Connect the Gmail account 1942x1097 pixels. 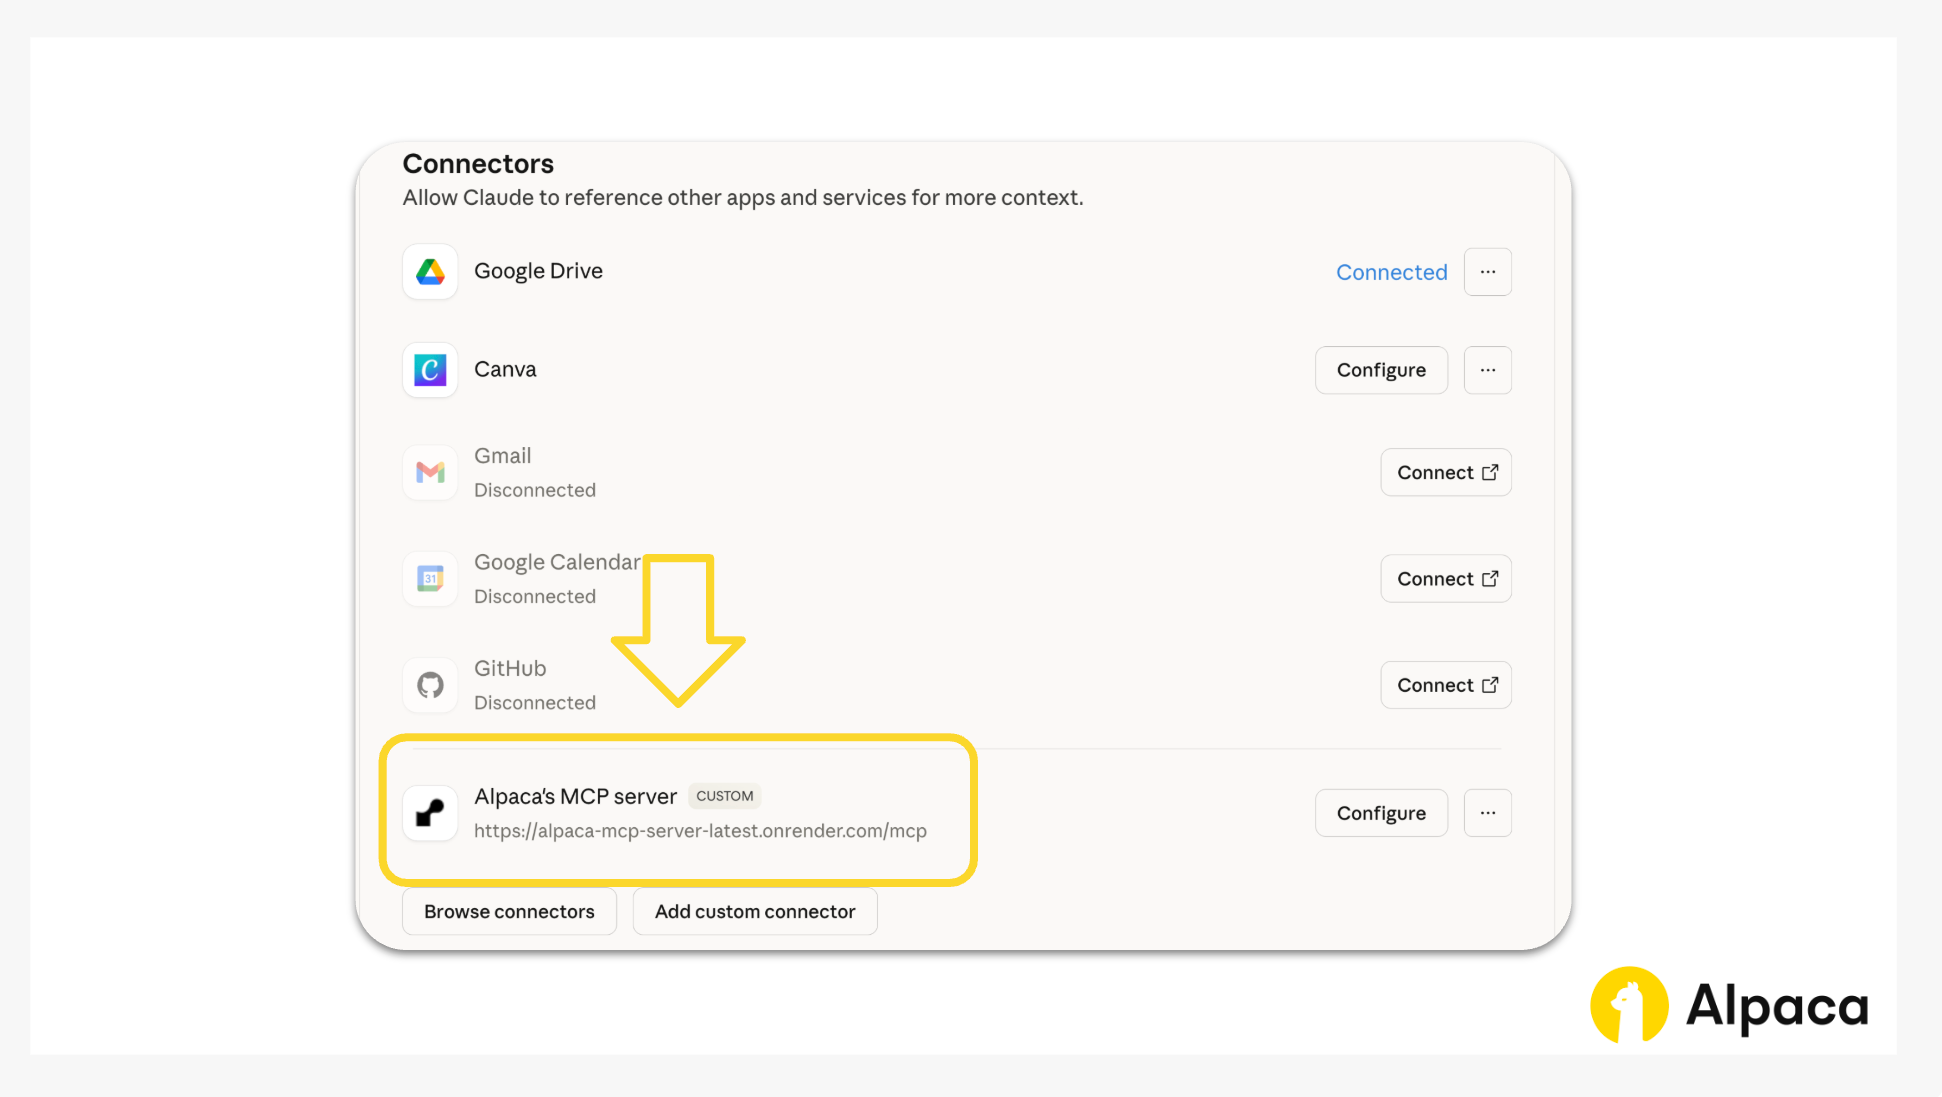pos(1445,472)
